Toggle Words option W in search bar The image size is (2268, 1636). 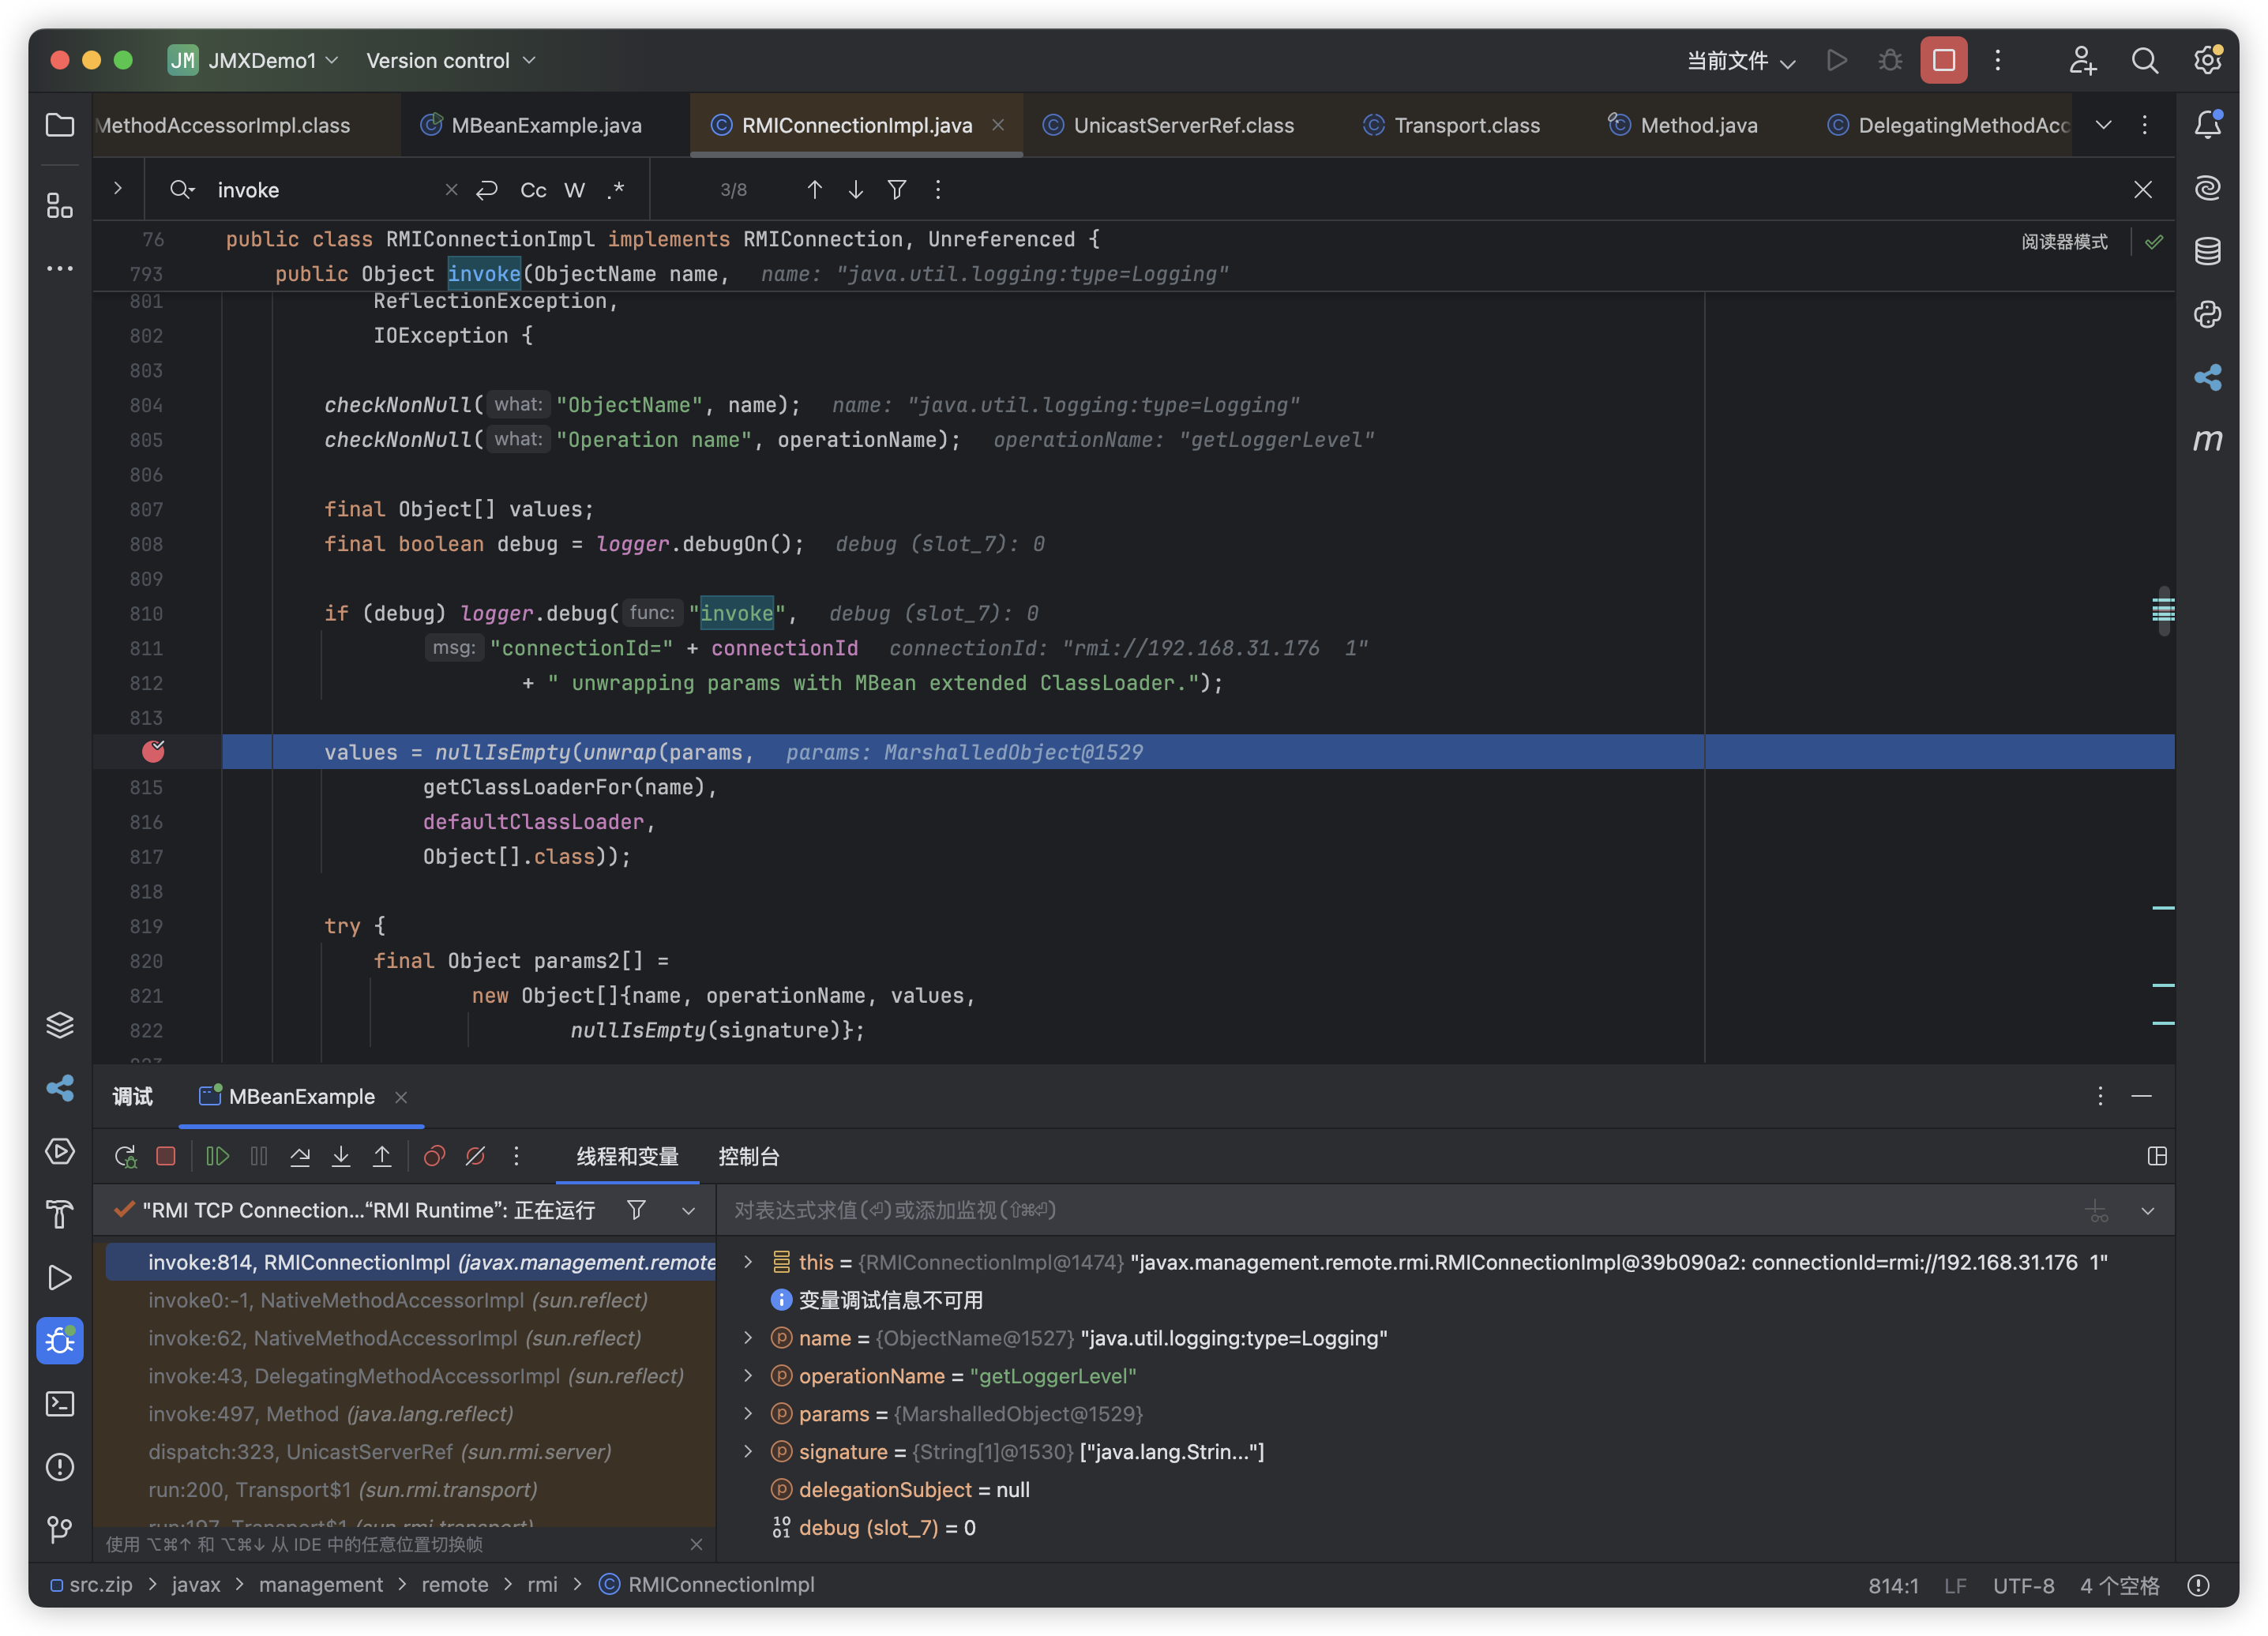[575, 190]
